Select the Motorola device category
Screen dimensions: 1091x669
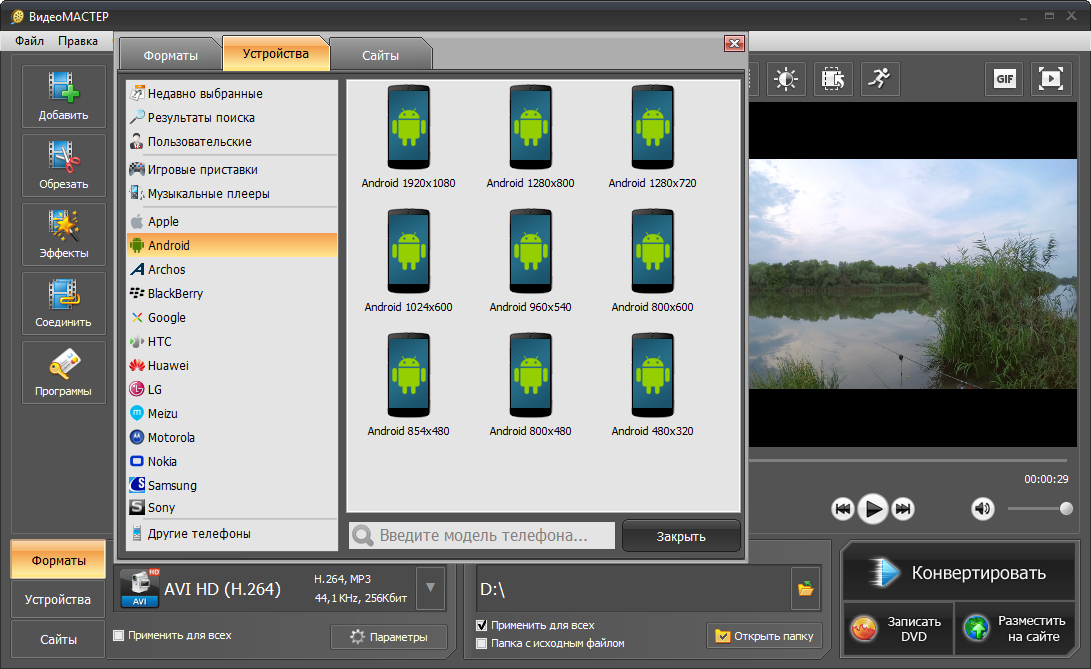[232, 437]
